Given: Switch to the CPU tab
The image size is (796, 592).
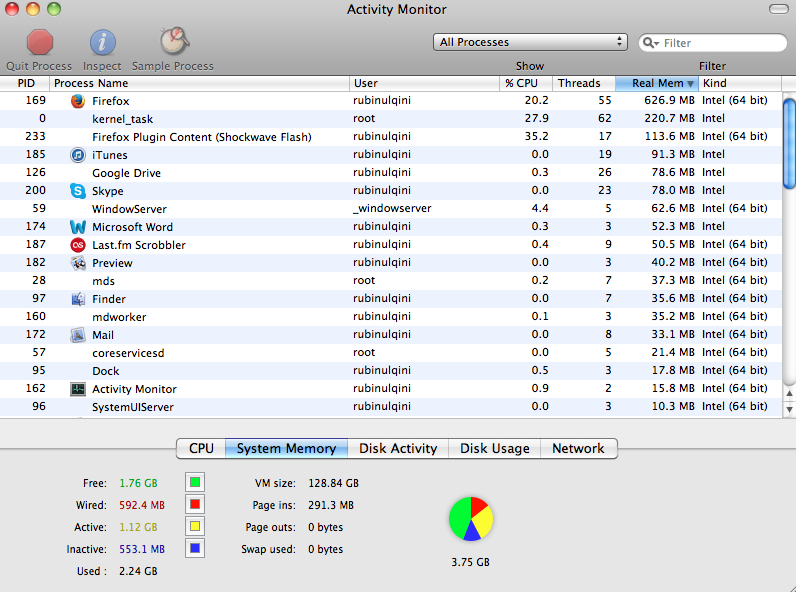Looking at the screenshot, I should [201, 448].
